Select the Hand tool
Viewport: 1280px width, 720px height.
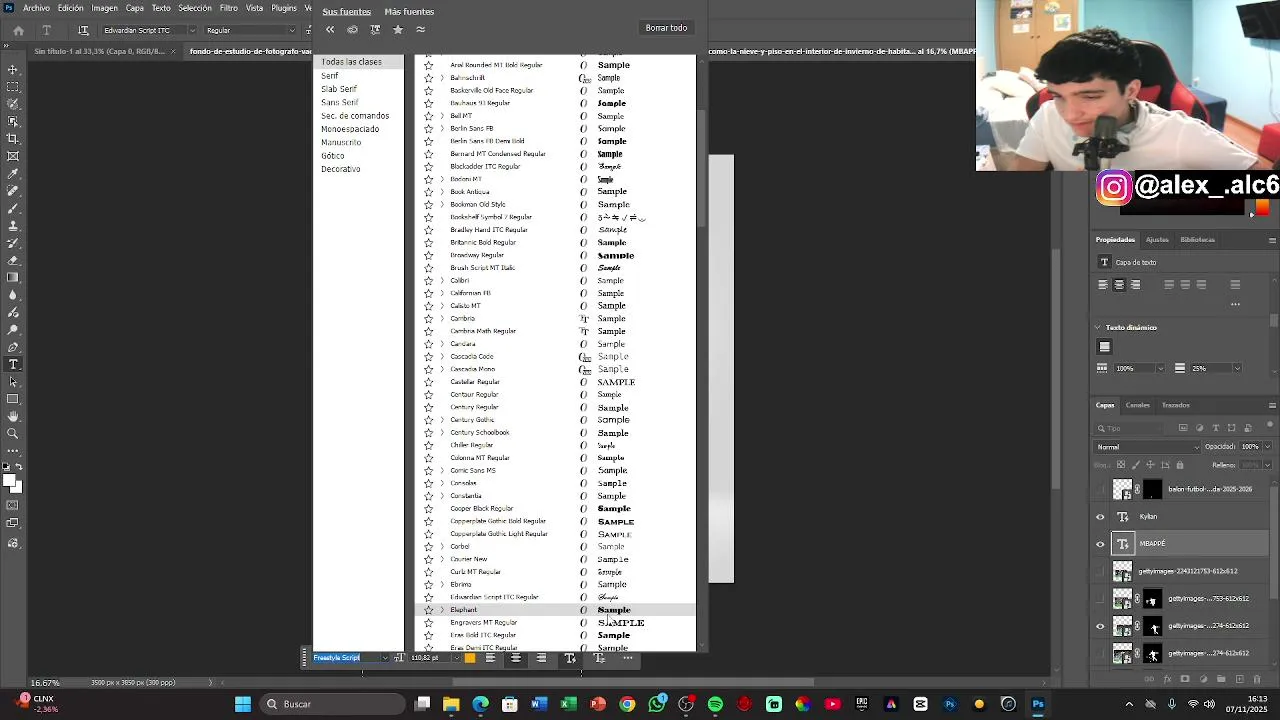13,416
